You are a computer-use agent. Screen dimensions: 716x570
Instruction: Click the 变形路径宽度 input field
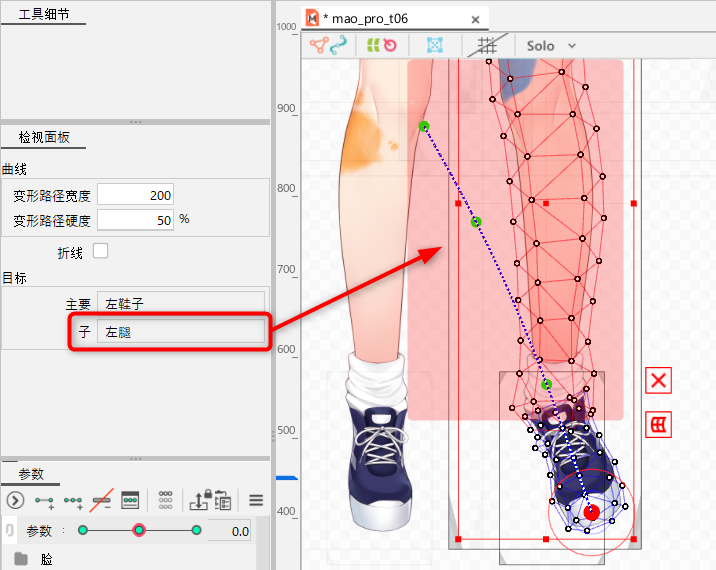click(x=136, y=195)
